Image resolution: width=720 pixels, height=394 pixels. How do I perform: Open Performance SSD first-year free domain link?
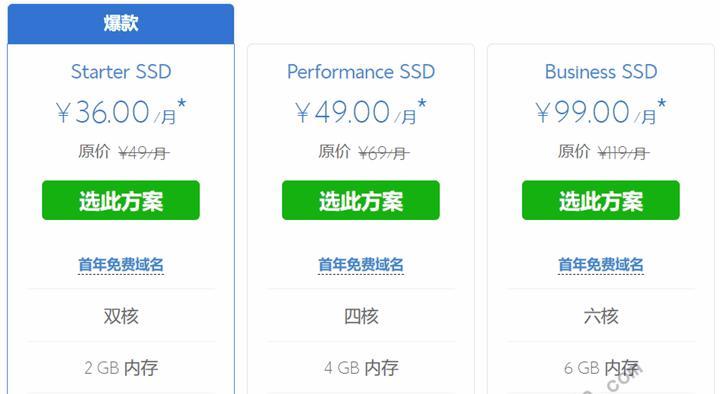(361, 265)
